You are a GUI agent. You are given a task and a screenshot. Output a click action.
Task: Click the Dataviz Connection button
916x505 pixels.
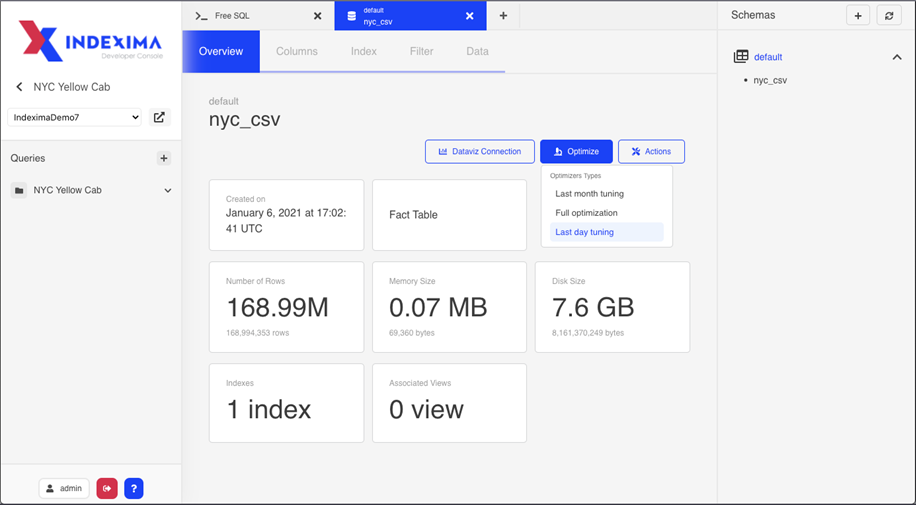(479, 151)
